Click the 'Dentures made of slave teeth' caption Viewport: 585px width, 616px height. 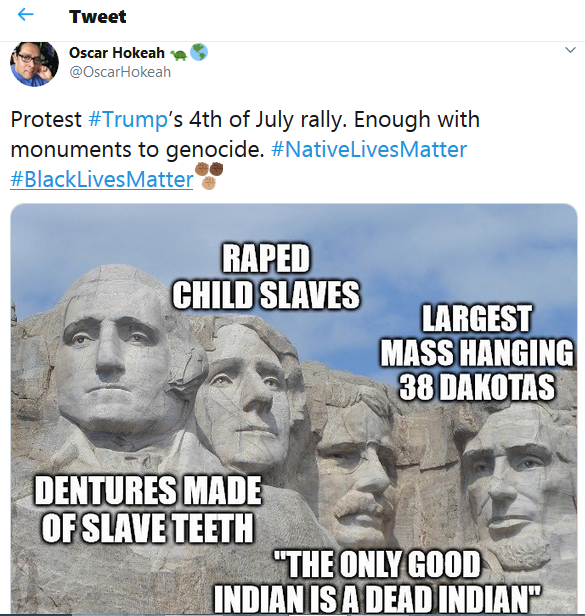148,508
